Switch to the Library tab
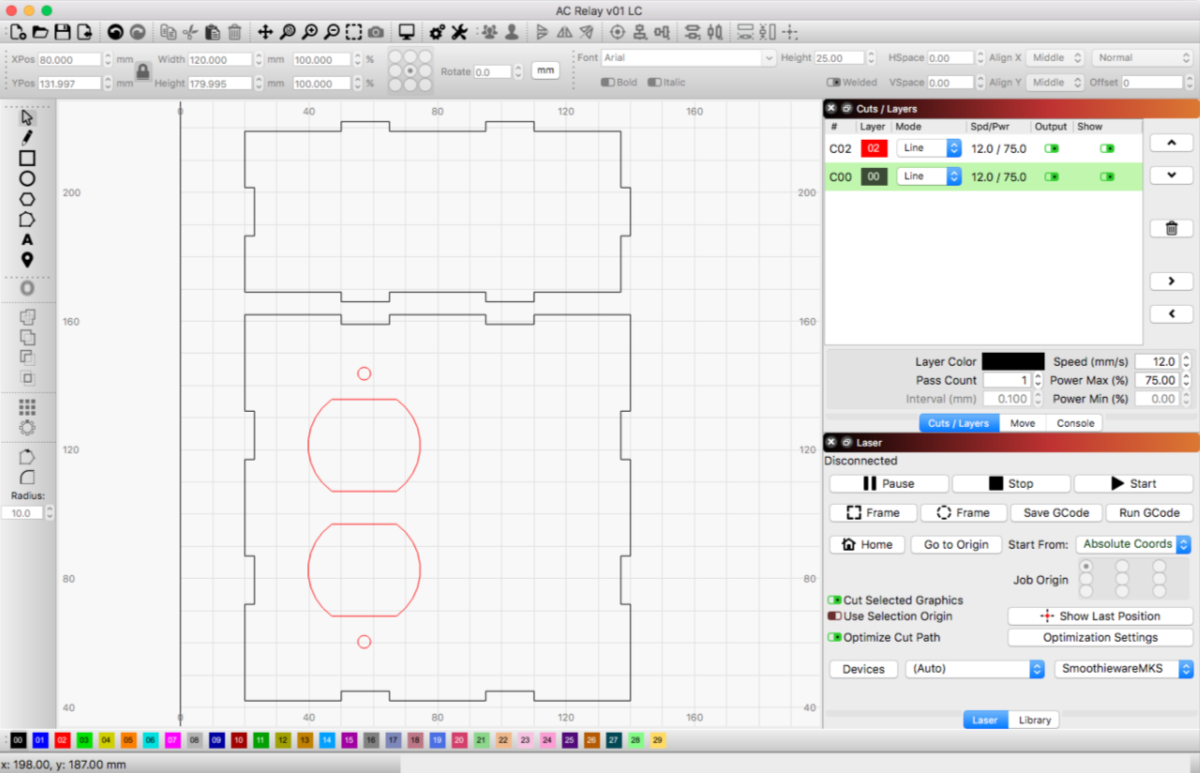1200x773 pixels. (1035, 719)
